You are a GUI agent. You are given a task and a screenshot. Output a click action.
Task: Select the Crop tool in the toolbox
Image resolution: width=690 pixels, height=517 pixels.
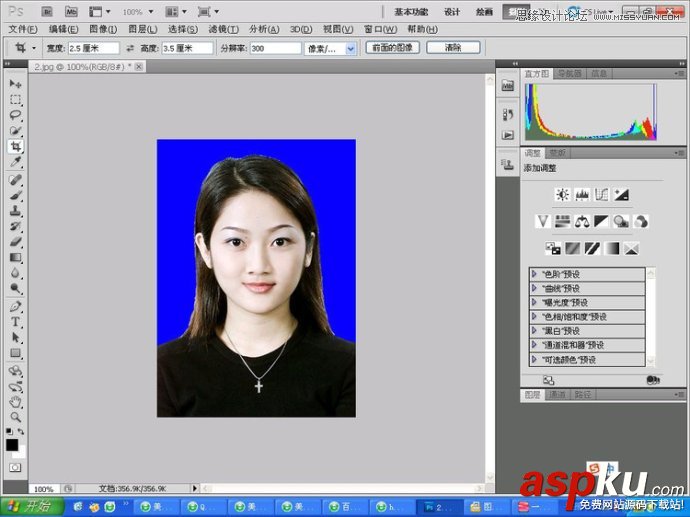pyautogui.click(x=16, y=146)
